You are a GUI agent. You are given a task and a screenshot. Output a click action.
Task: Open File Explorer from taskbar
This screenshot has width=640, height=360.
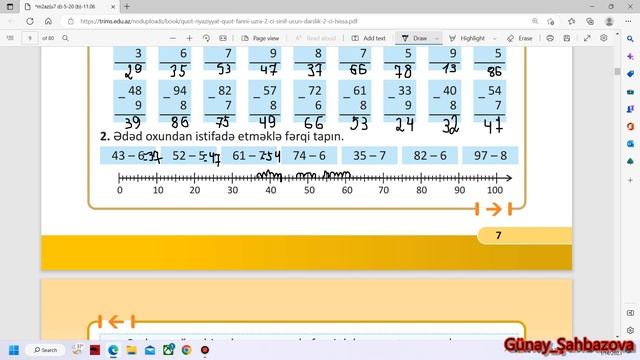pos(131,350)
